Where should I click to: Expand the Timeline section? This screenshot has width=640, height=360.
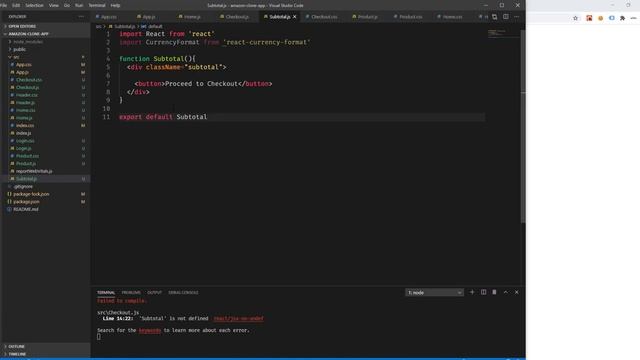17,354
